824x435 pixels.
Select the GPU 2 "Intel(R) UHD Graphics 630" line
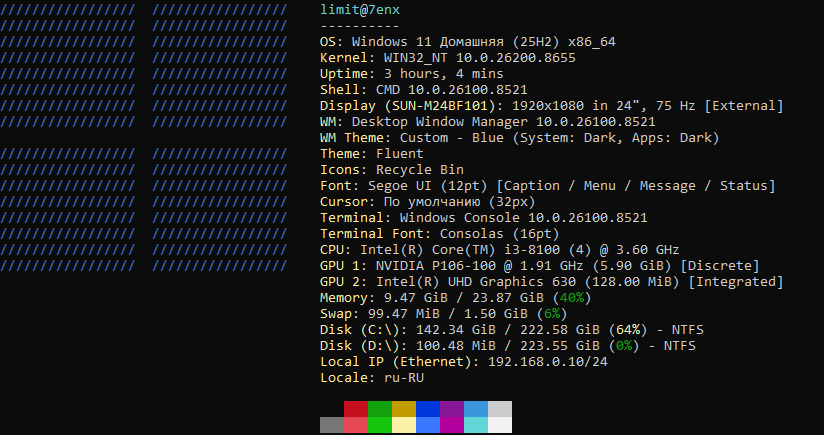pyautogui.click(x=552, y=282)
